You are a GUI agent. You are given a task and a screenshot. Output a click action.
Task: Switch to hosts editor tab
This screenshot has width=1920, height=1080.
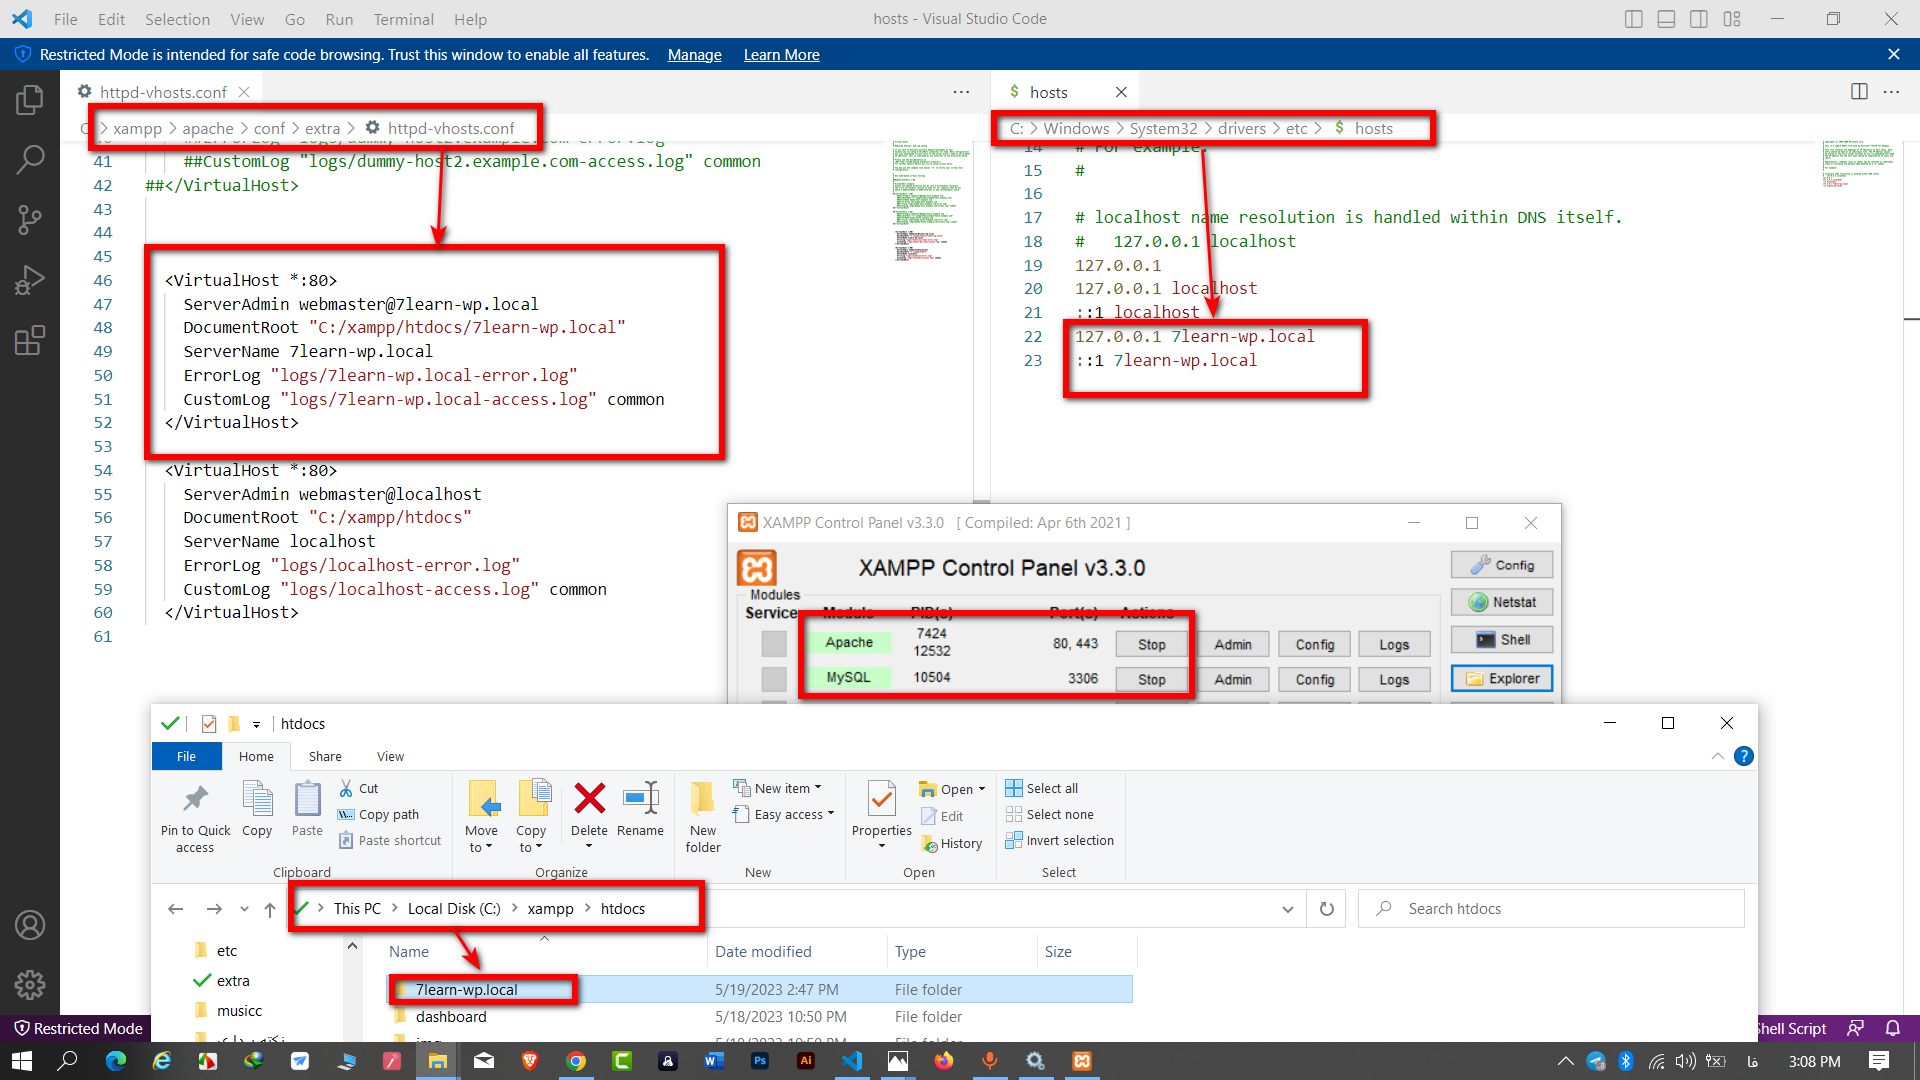[x=1049, y=92]
